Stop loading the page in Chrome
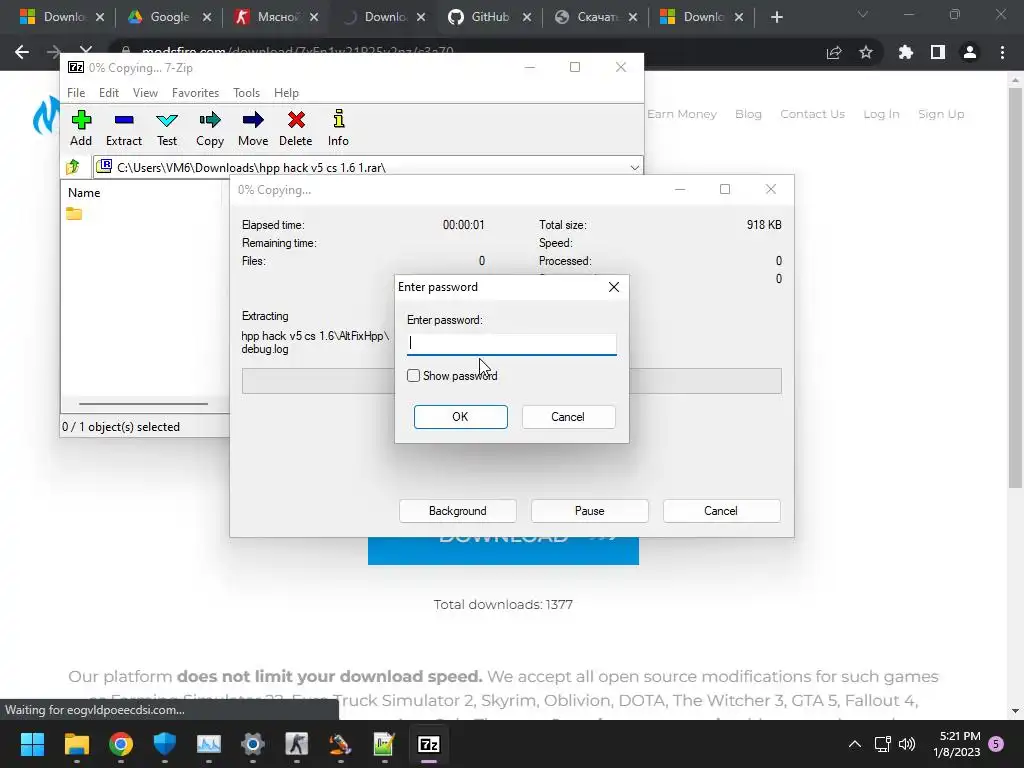1024x768 pixels. click(x=86, y=51)
